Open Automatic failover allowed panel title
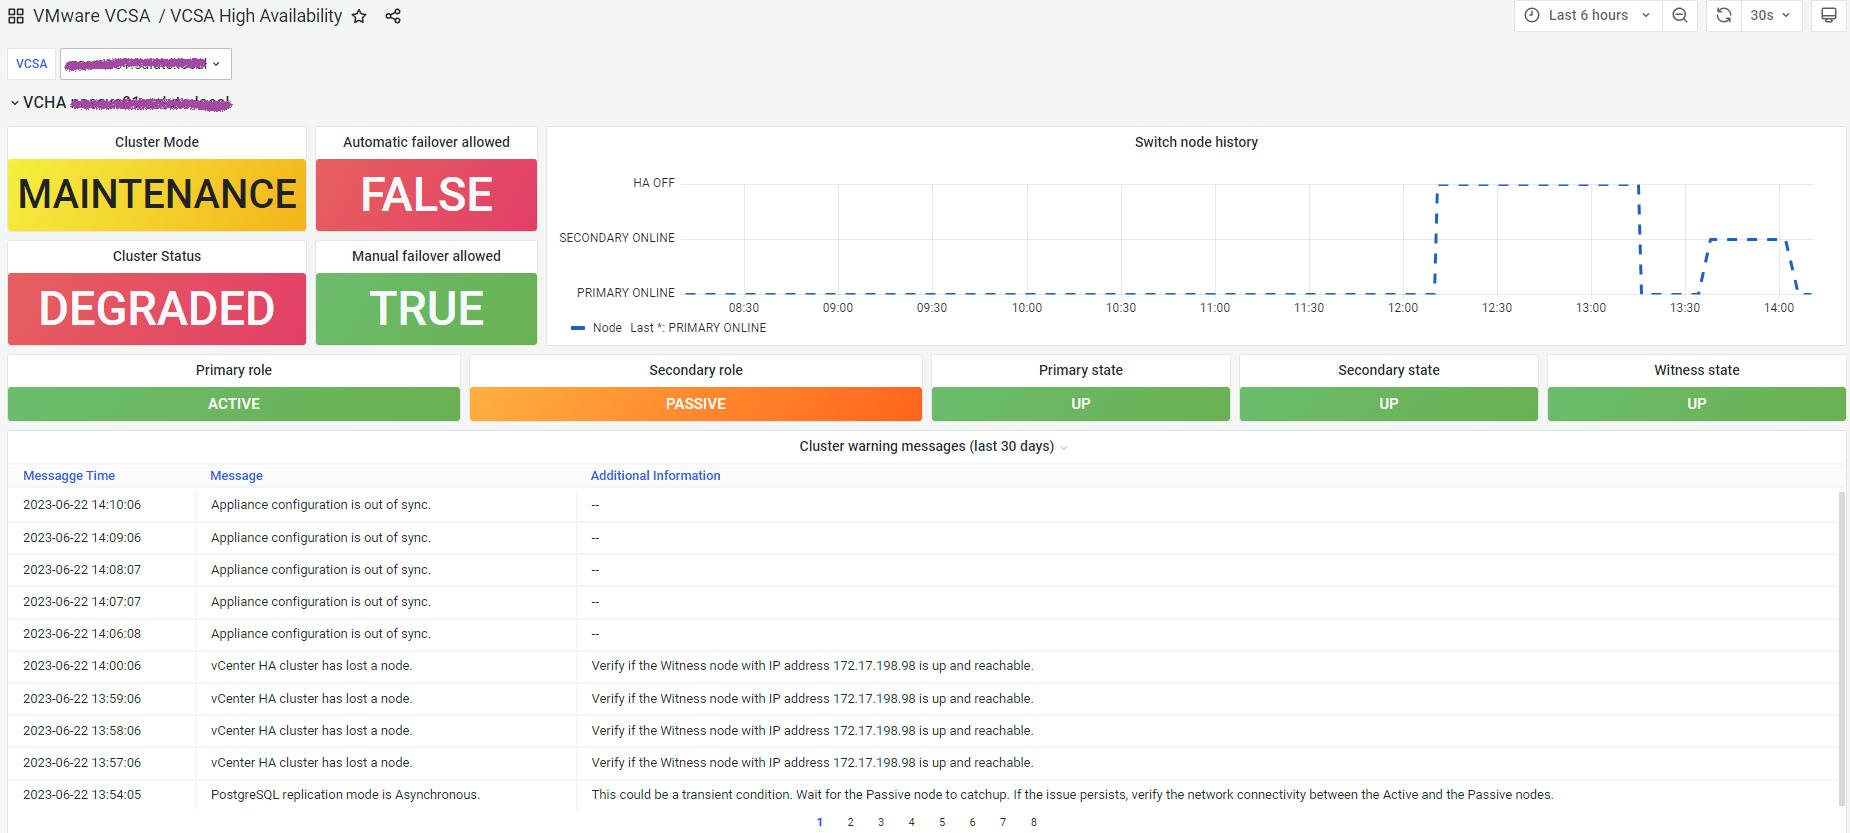 point(426,142)
